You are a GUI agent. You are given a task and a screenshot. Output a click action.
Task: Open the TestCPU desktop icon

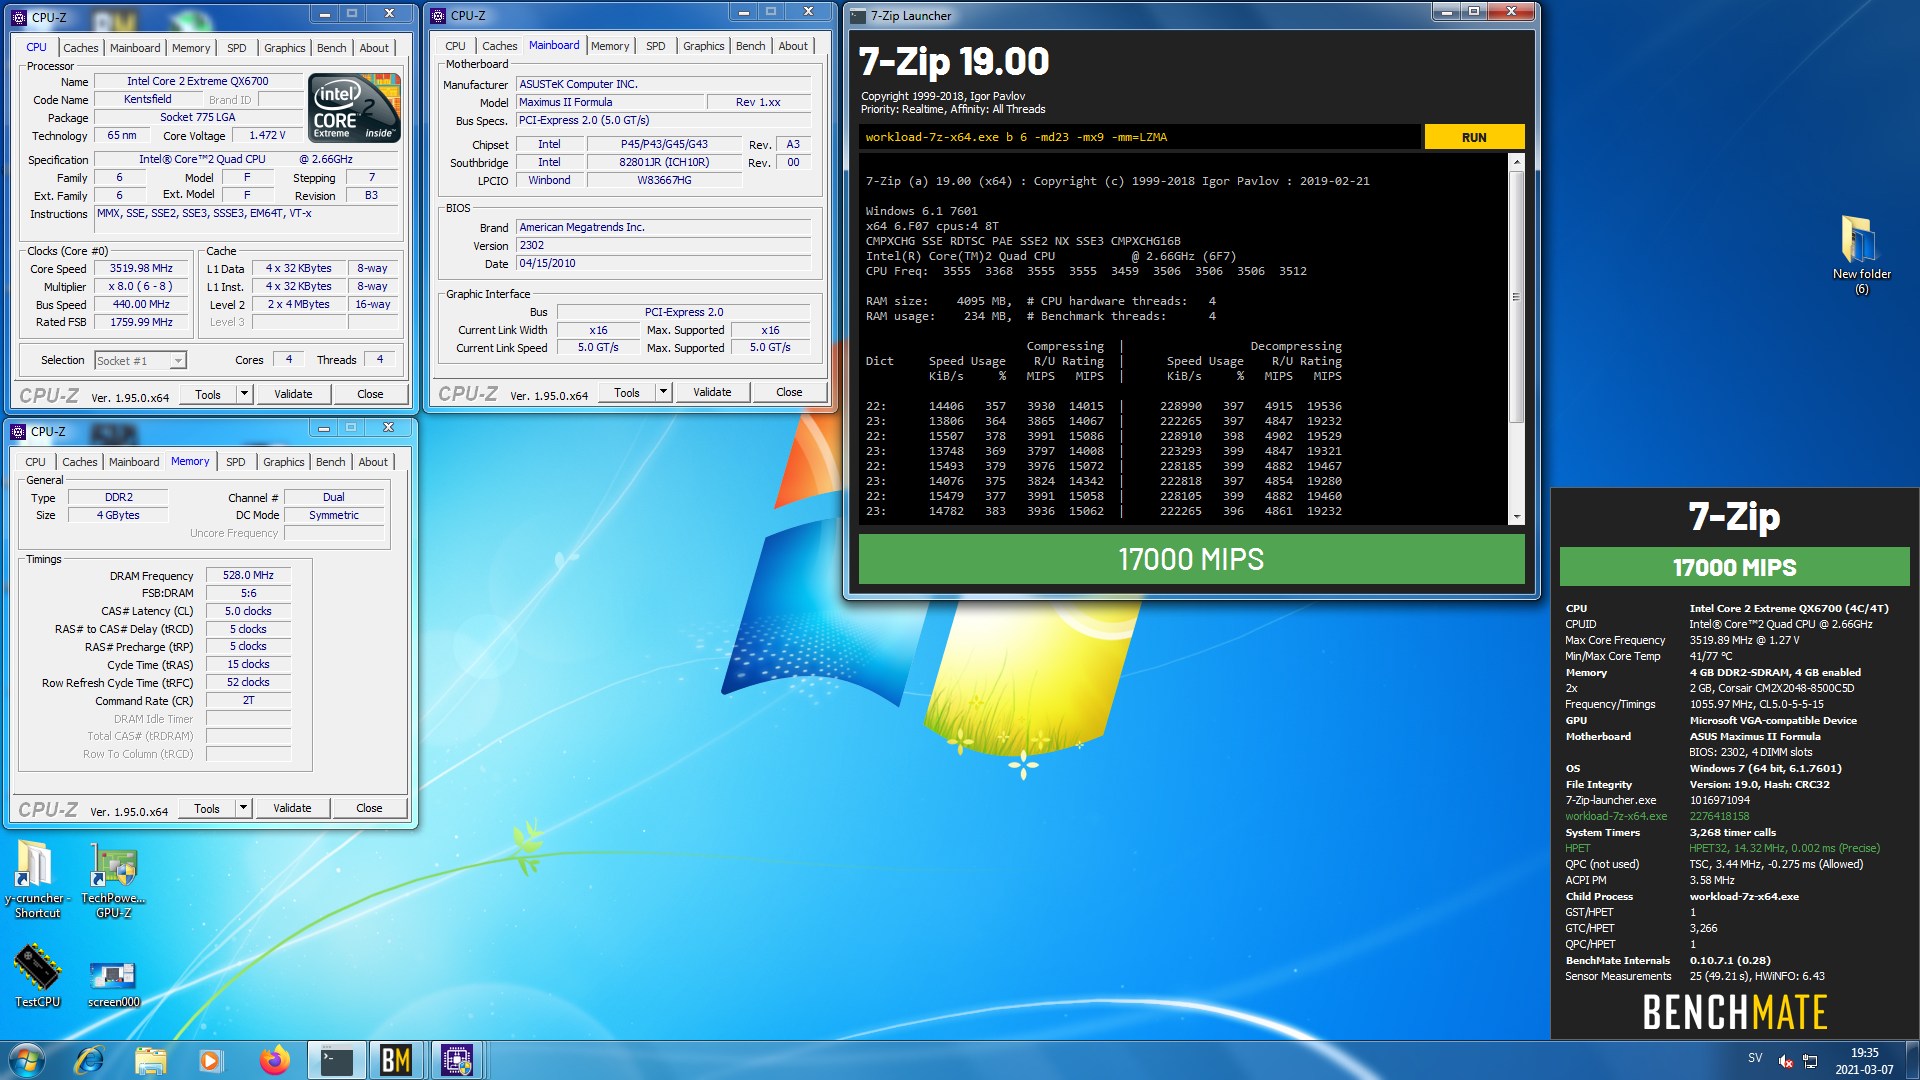[x=37, y=975]
